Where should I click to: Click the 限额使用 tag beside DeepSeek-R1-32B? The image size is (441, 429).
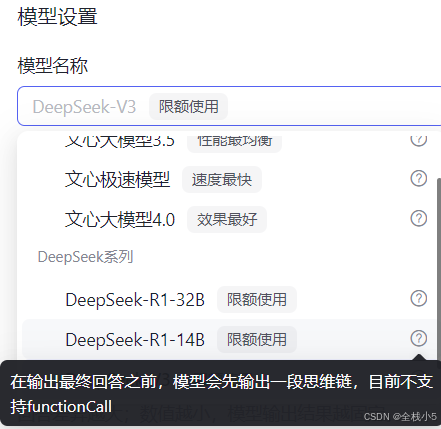(x=257, y=299)
